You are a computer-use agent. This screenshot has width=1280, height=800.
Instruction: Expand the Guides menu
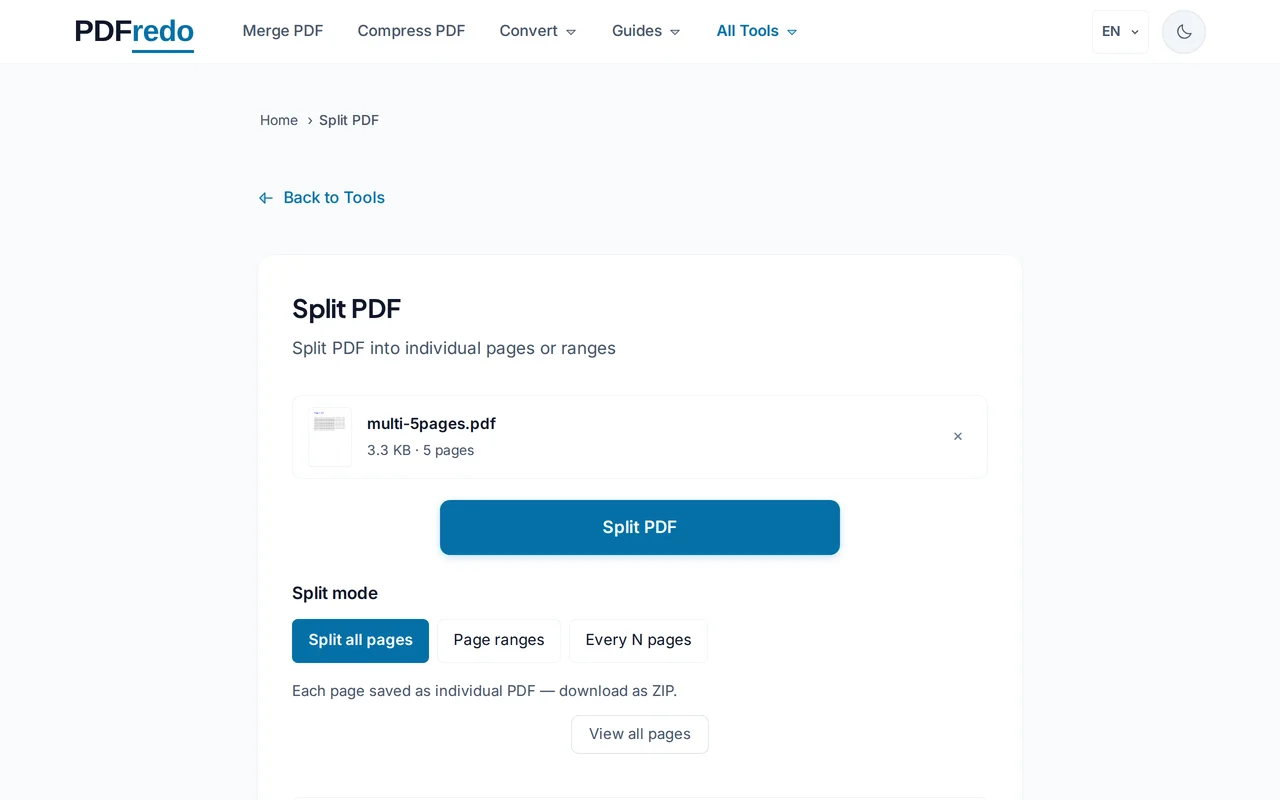pos(645,31)
